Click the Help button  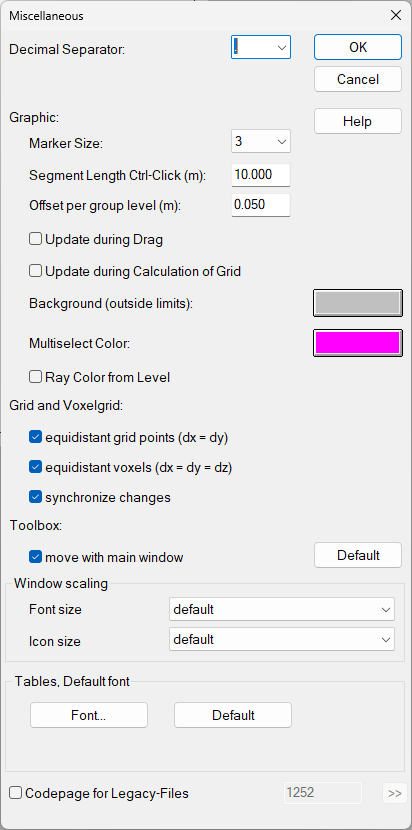coord(358,121)
